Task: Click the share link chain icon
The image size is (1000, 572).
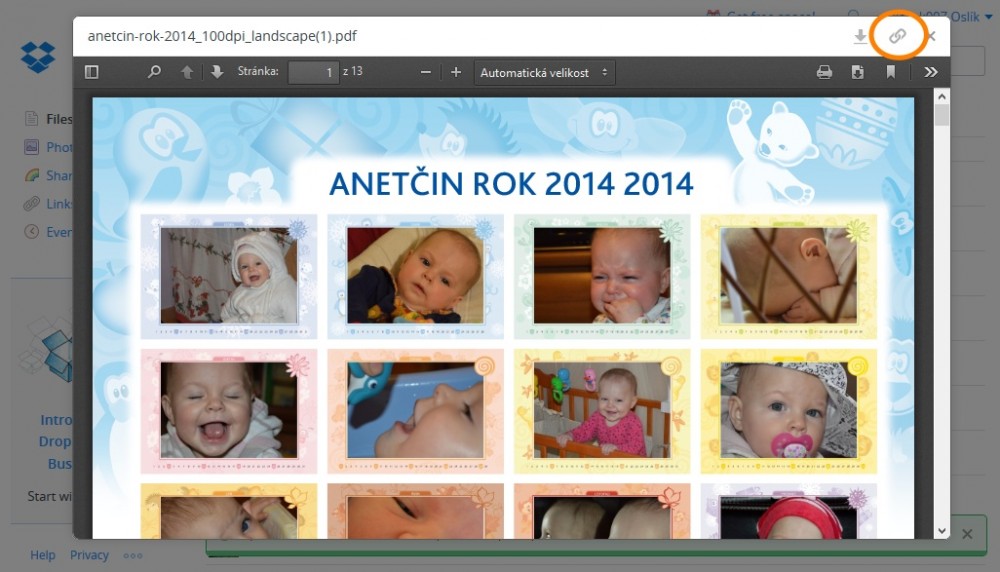Action: [897, 36]
